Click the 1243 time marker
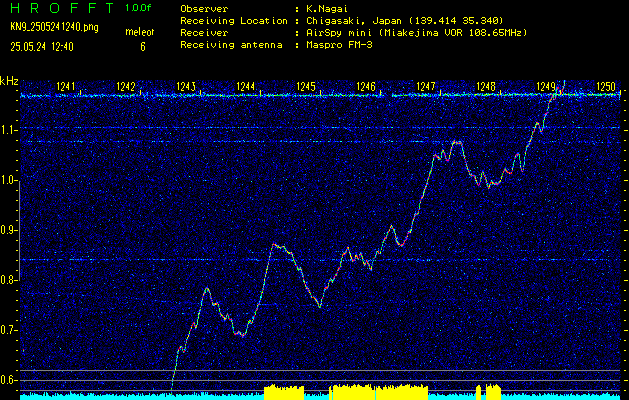 click(186, 86)
